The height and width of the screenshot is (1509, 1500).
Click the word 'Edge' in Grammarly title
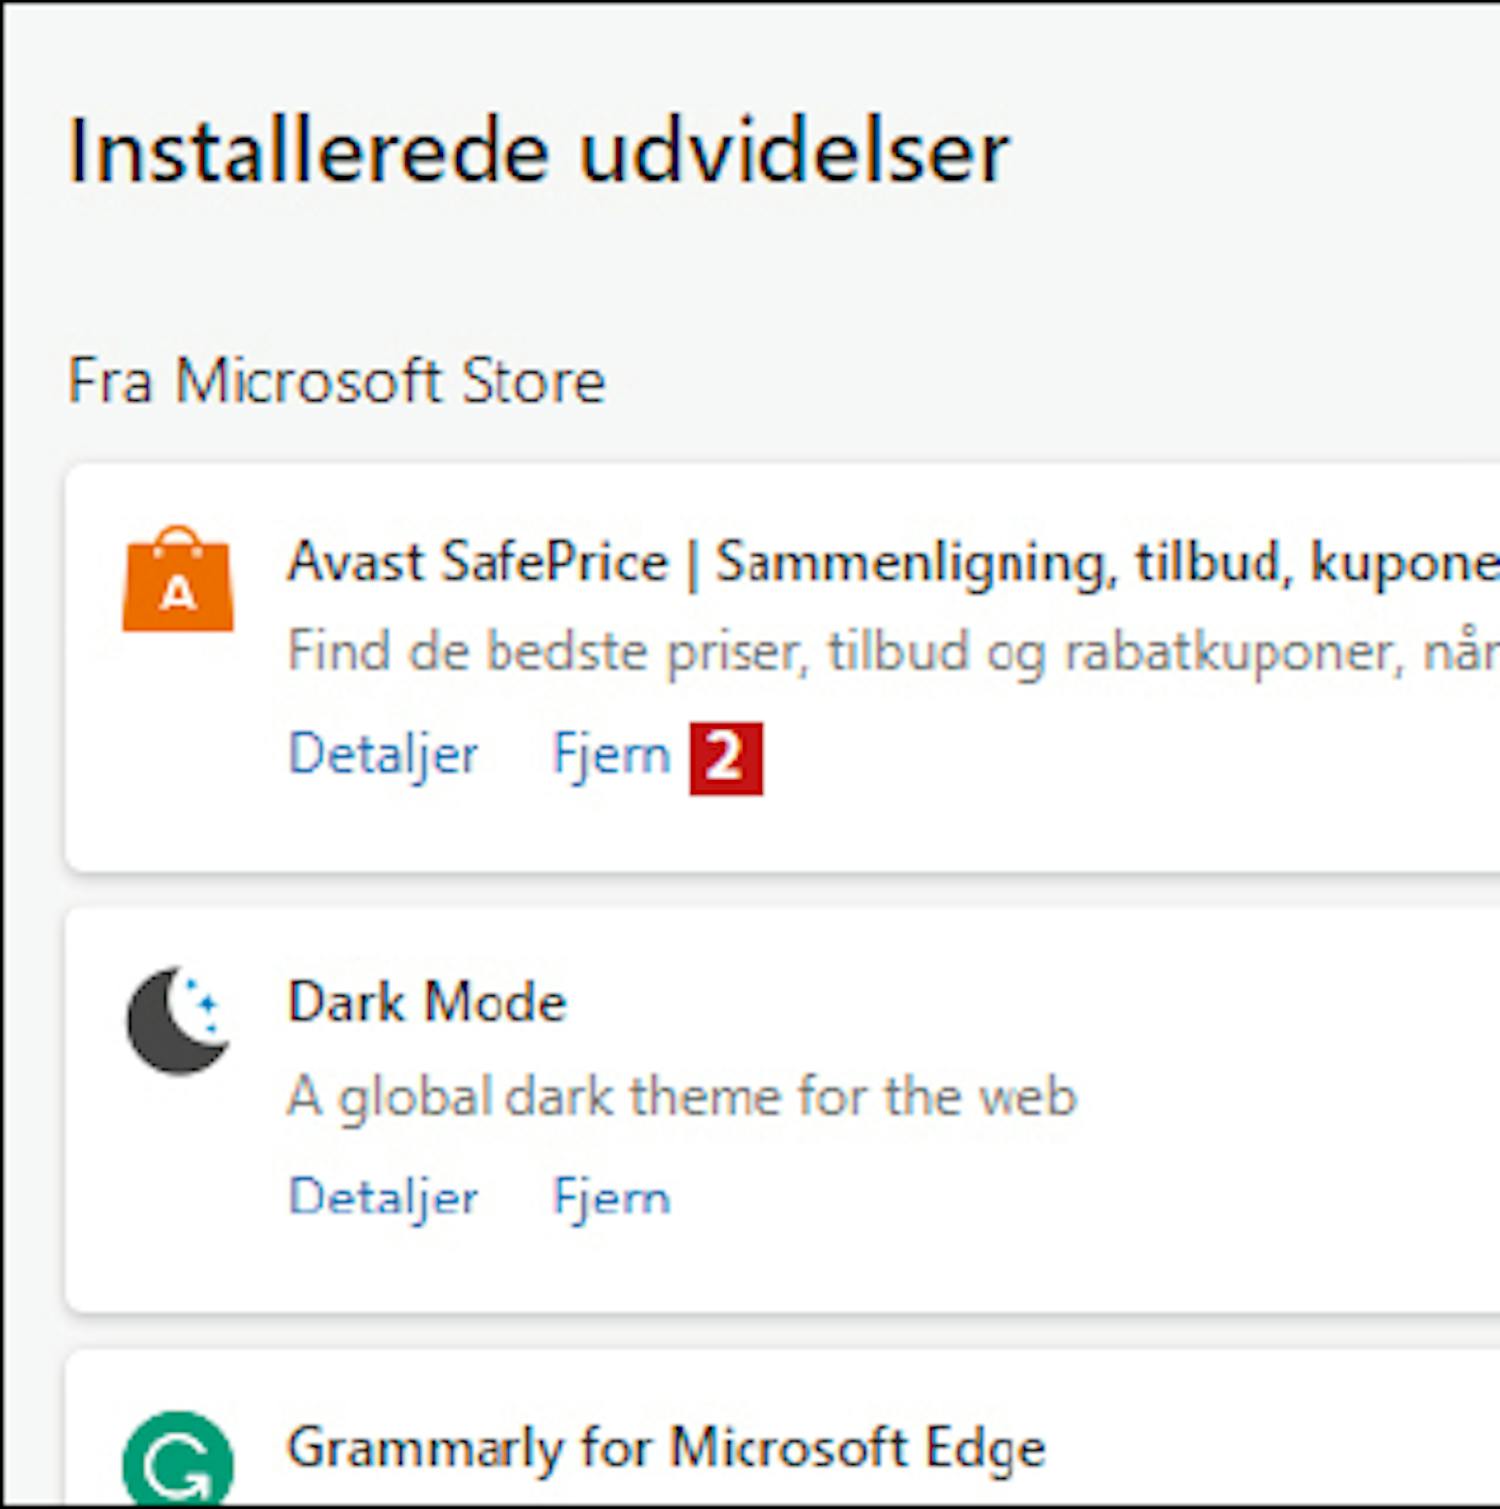point(984,1449)
